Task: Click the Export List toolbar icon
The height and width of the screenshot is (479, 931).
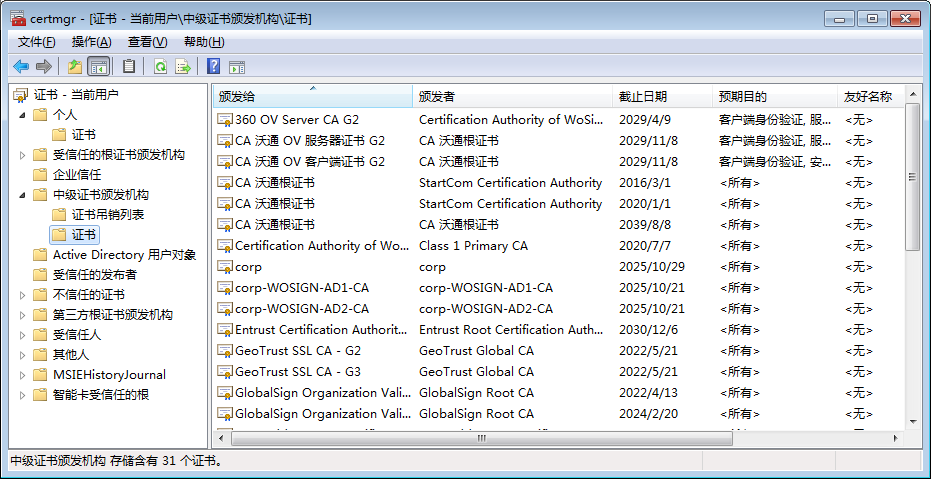Action: [183, 66]
